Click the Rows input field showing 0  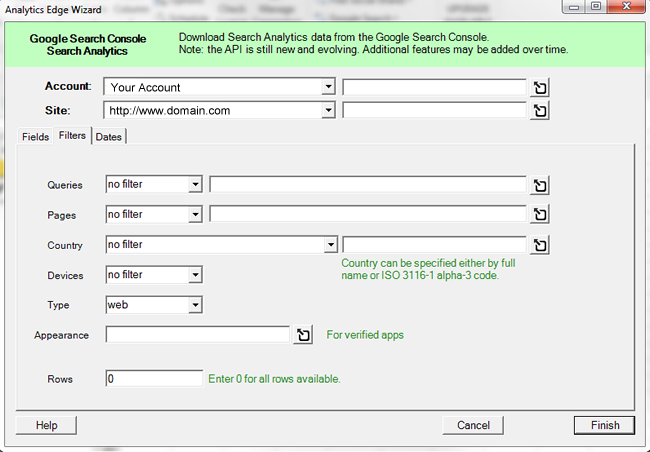[154, 379]
